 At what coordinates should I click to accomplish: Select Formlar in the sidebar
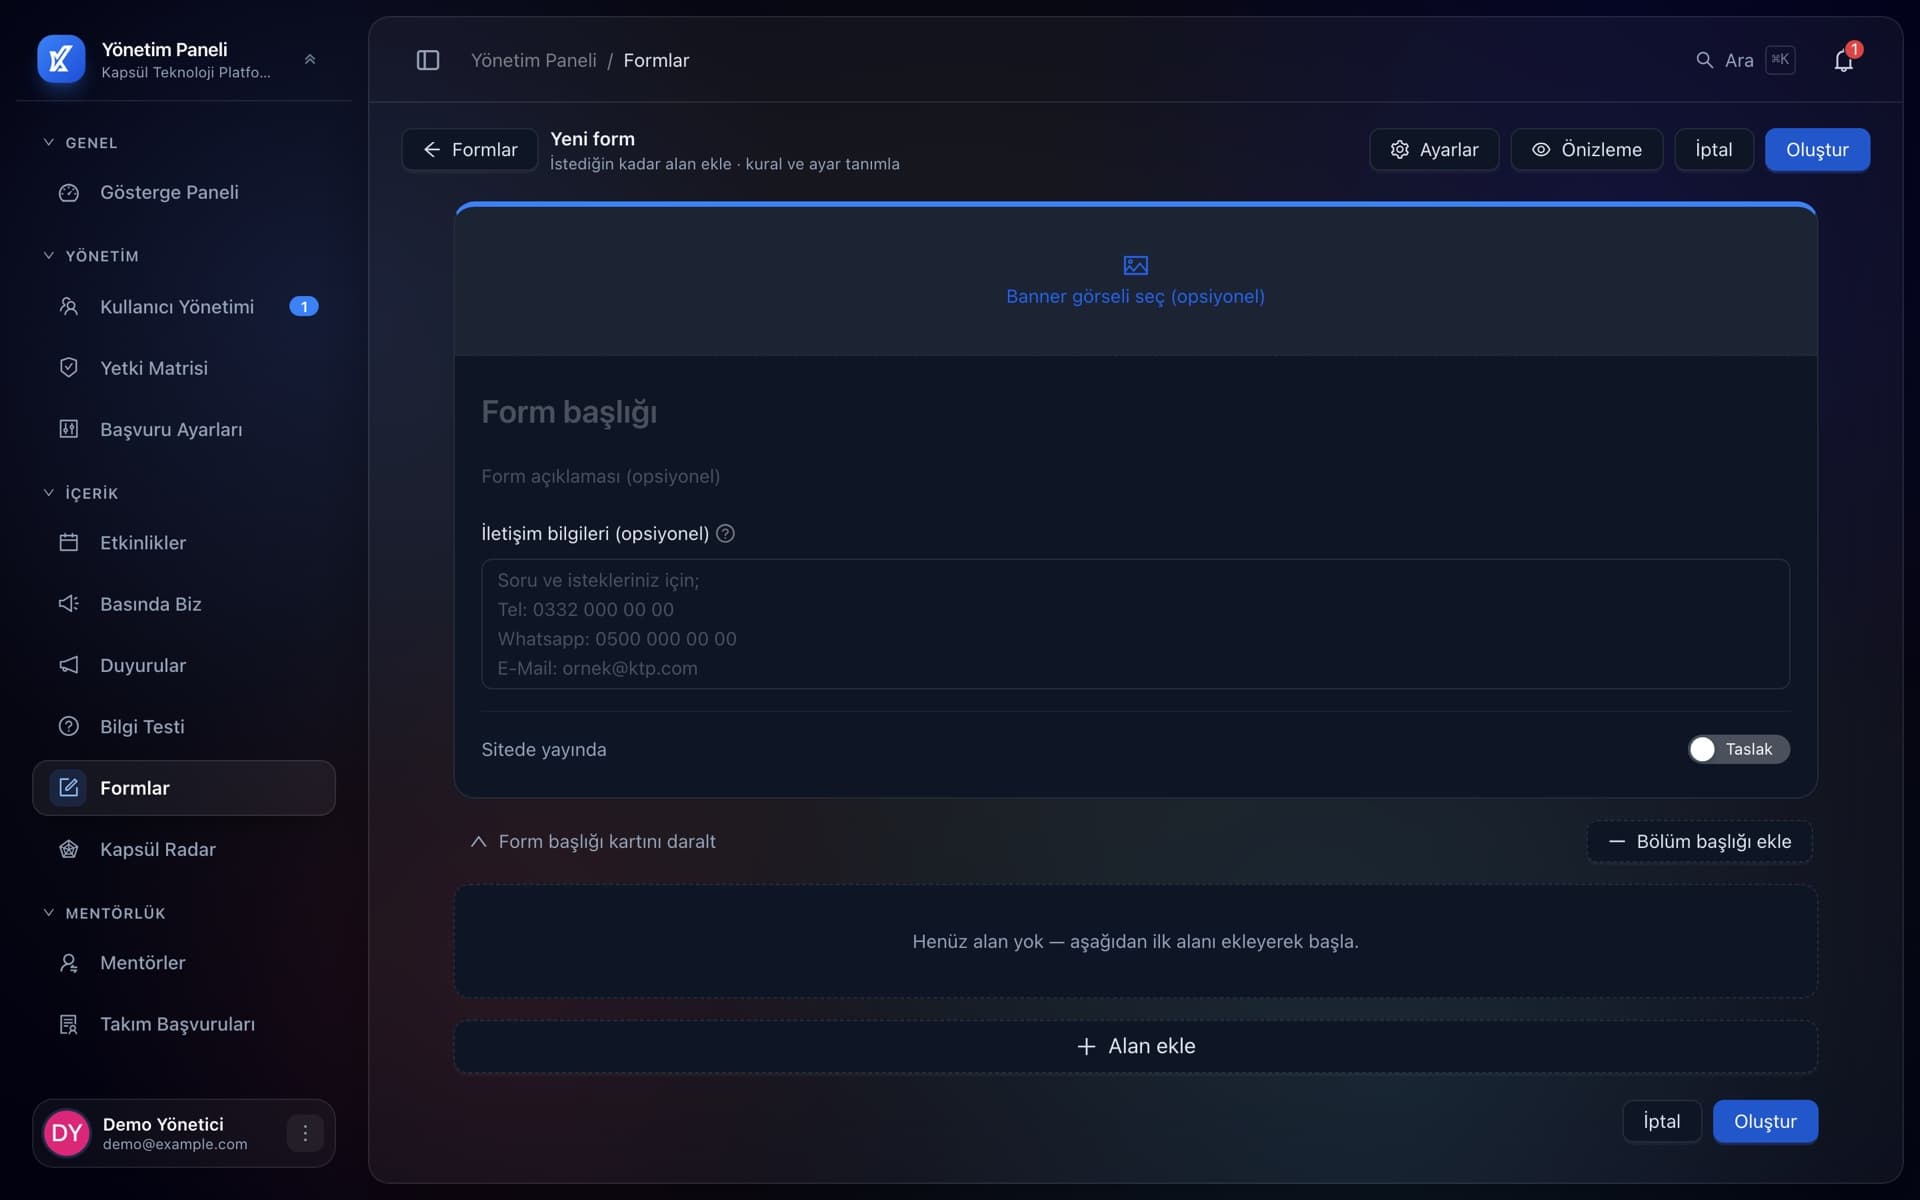click(x=184, y=788)
